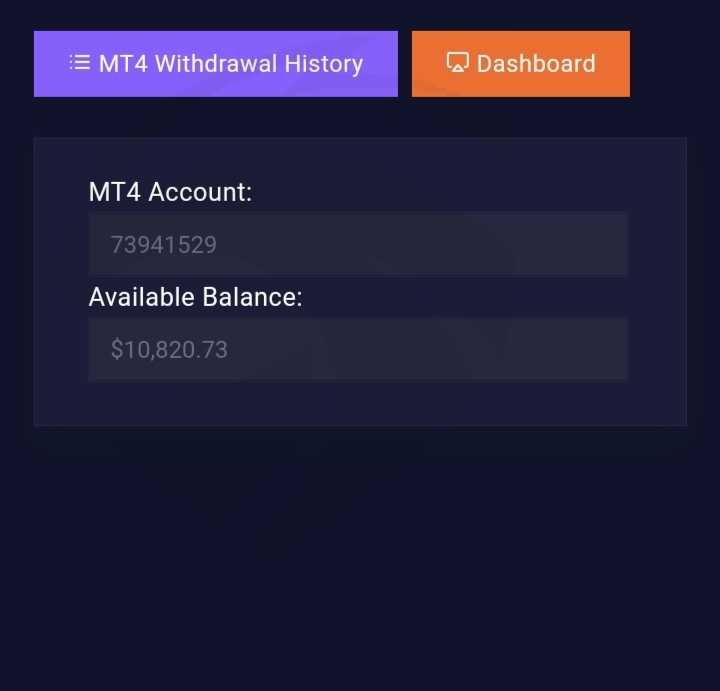Click empty right area of Available Balance field
Screen dimensions: 720x691
tap(459, 349)
